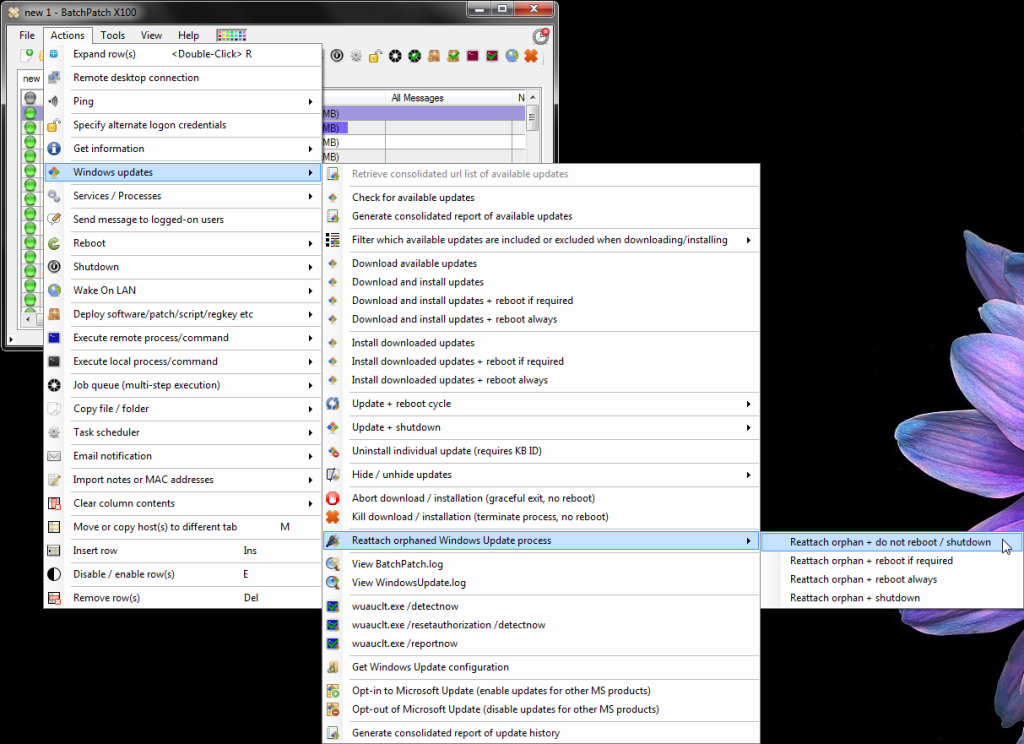Open the File menu

click(x=27, y=35)
